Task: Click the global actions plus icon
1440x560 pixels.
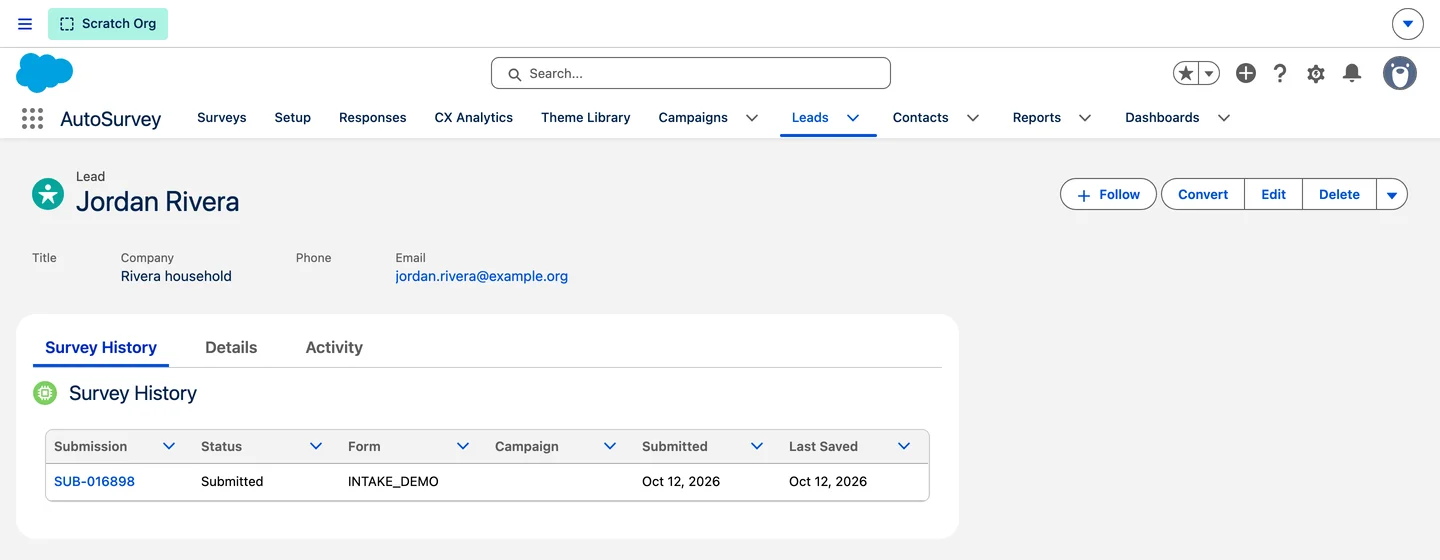Action: pyautogui.click(x=1245, y=73)
